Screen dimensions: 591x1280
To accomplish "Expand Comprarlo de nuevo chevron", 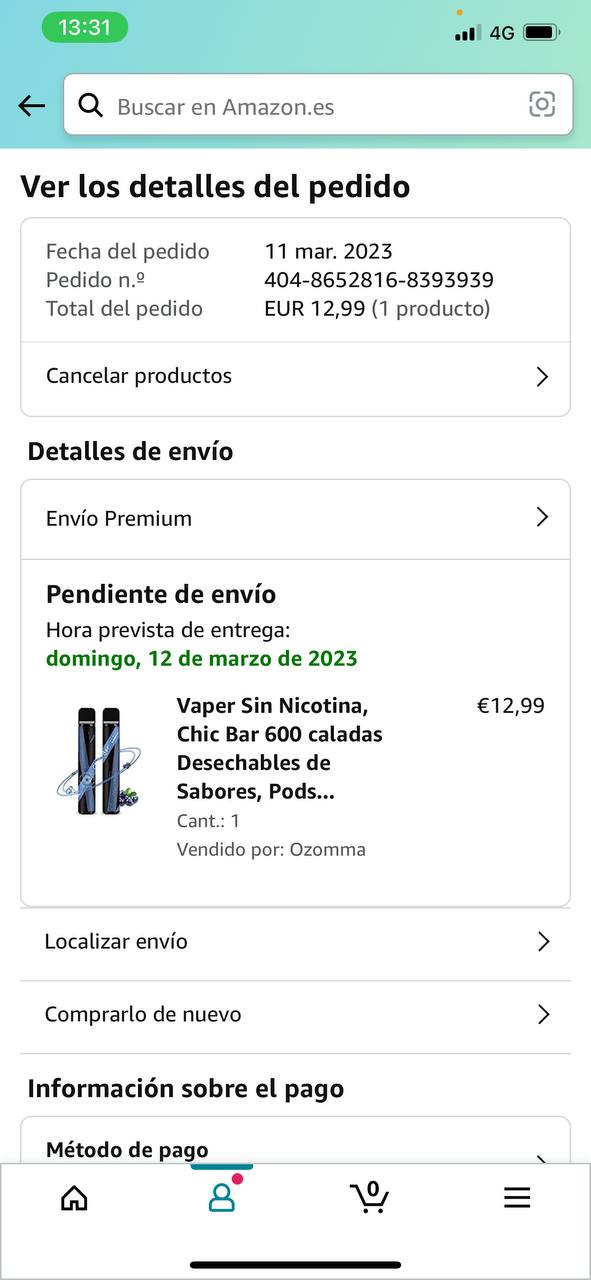I will pyautogui.click(x=543, y=1014).
